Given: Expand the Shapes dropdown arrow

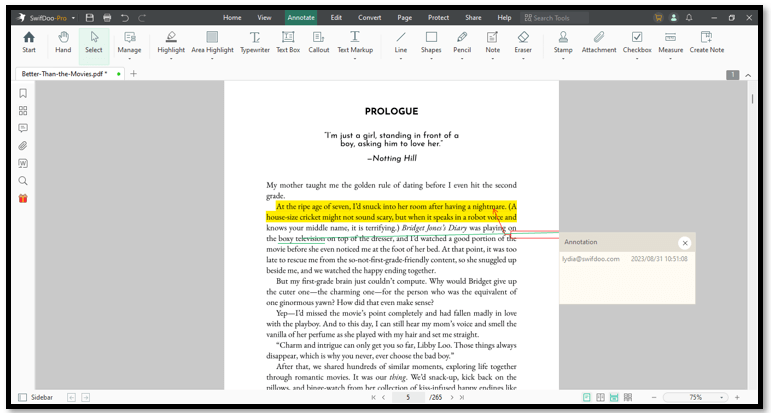Looking at the screenshot, I should pyautogui.click(x=431, y=59).
